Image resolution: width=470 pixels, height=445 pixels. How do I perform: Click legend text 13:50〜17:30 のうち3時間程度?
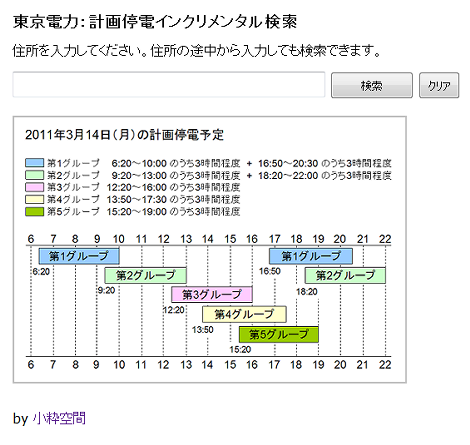173,199
